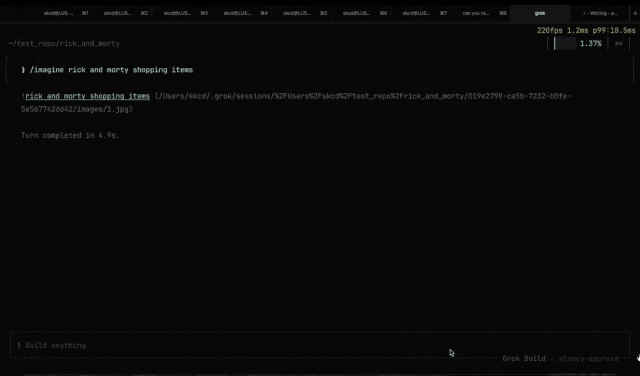
Task: Open the 'rick and morty shopping items' image link
Action: (x=87, y=96)
